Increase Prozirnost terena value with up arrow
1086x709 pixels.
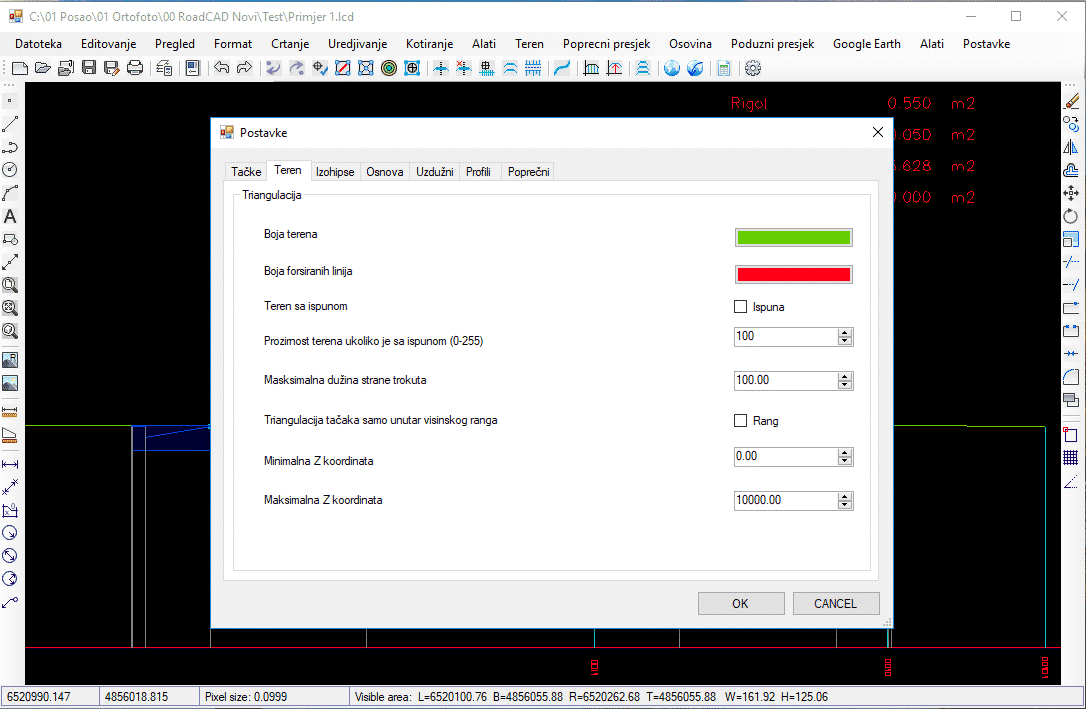coord(845,332)
